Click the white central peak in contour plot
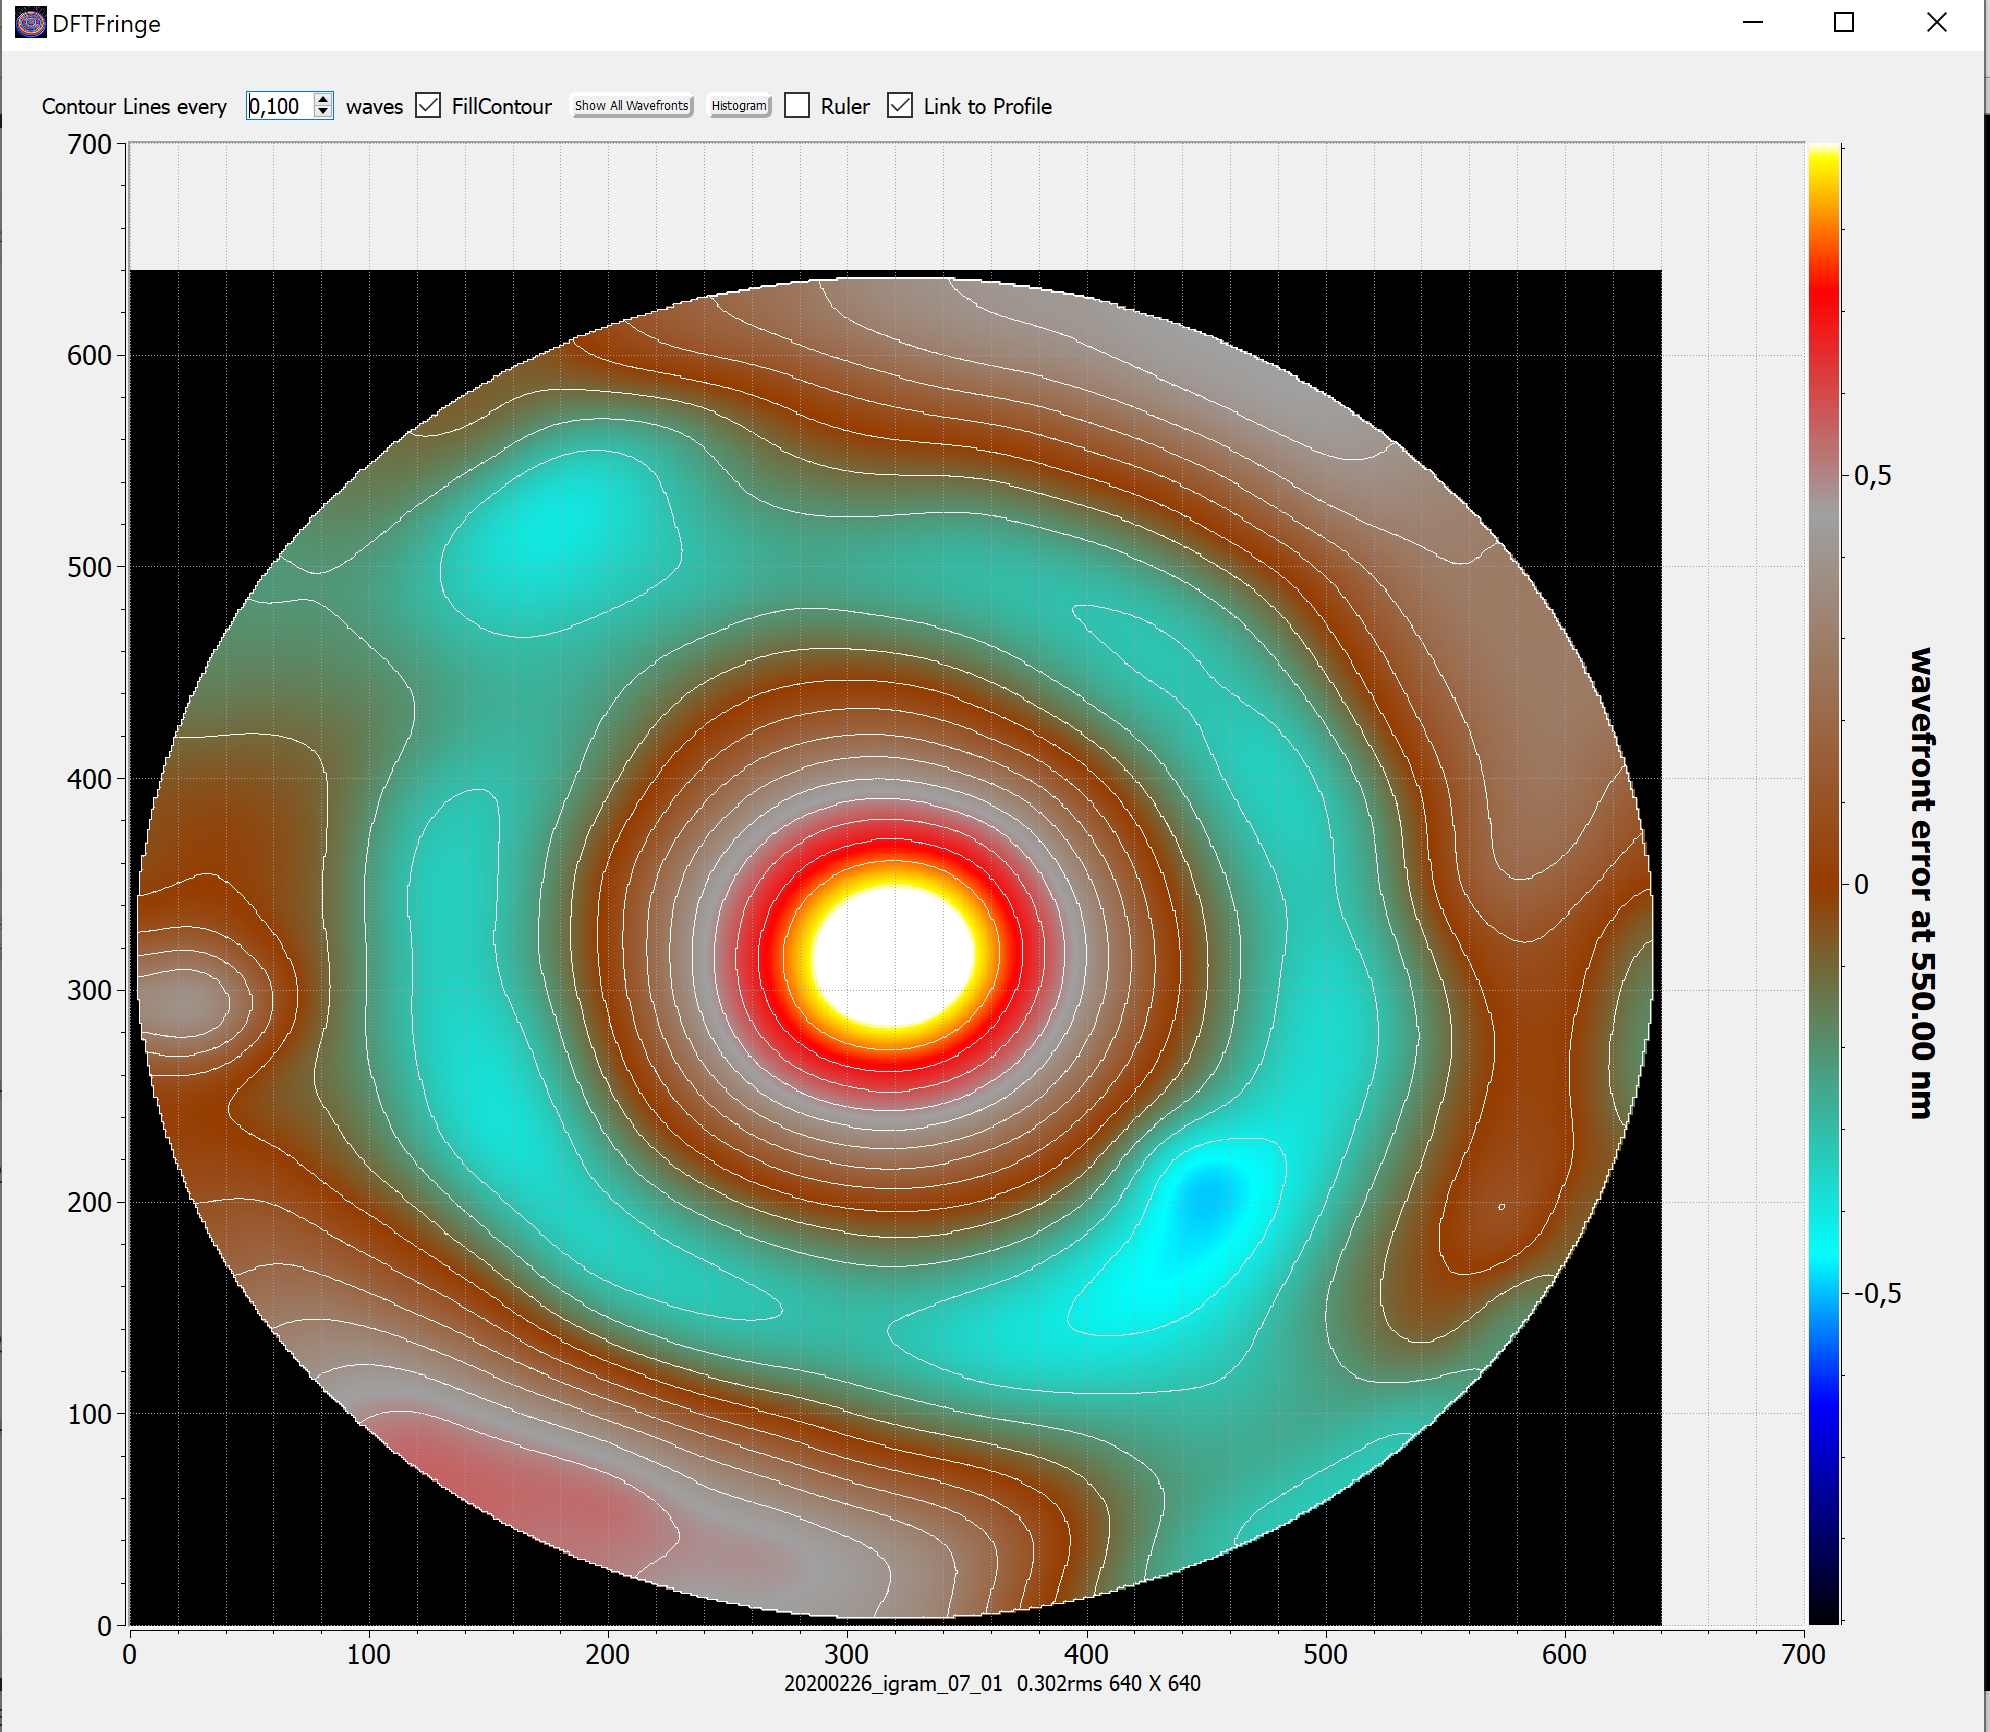1990x1732 pixels. (892, 955)
